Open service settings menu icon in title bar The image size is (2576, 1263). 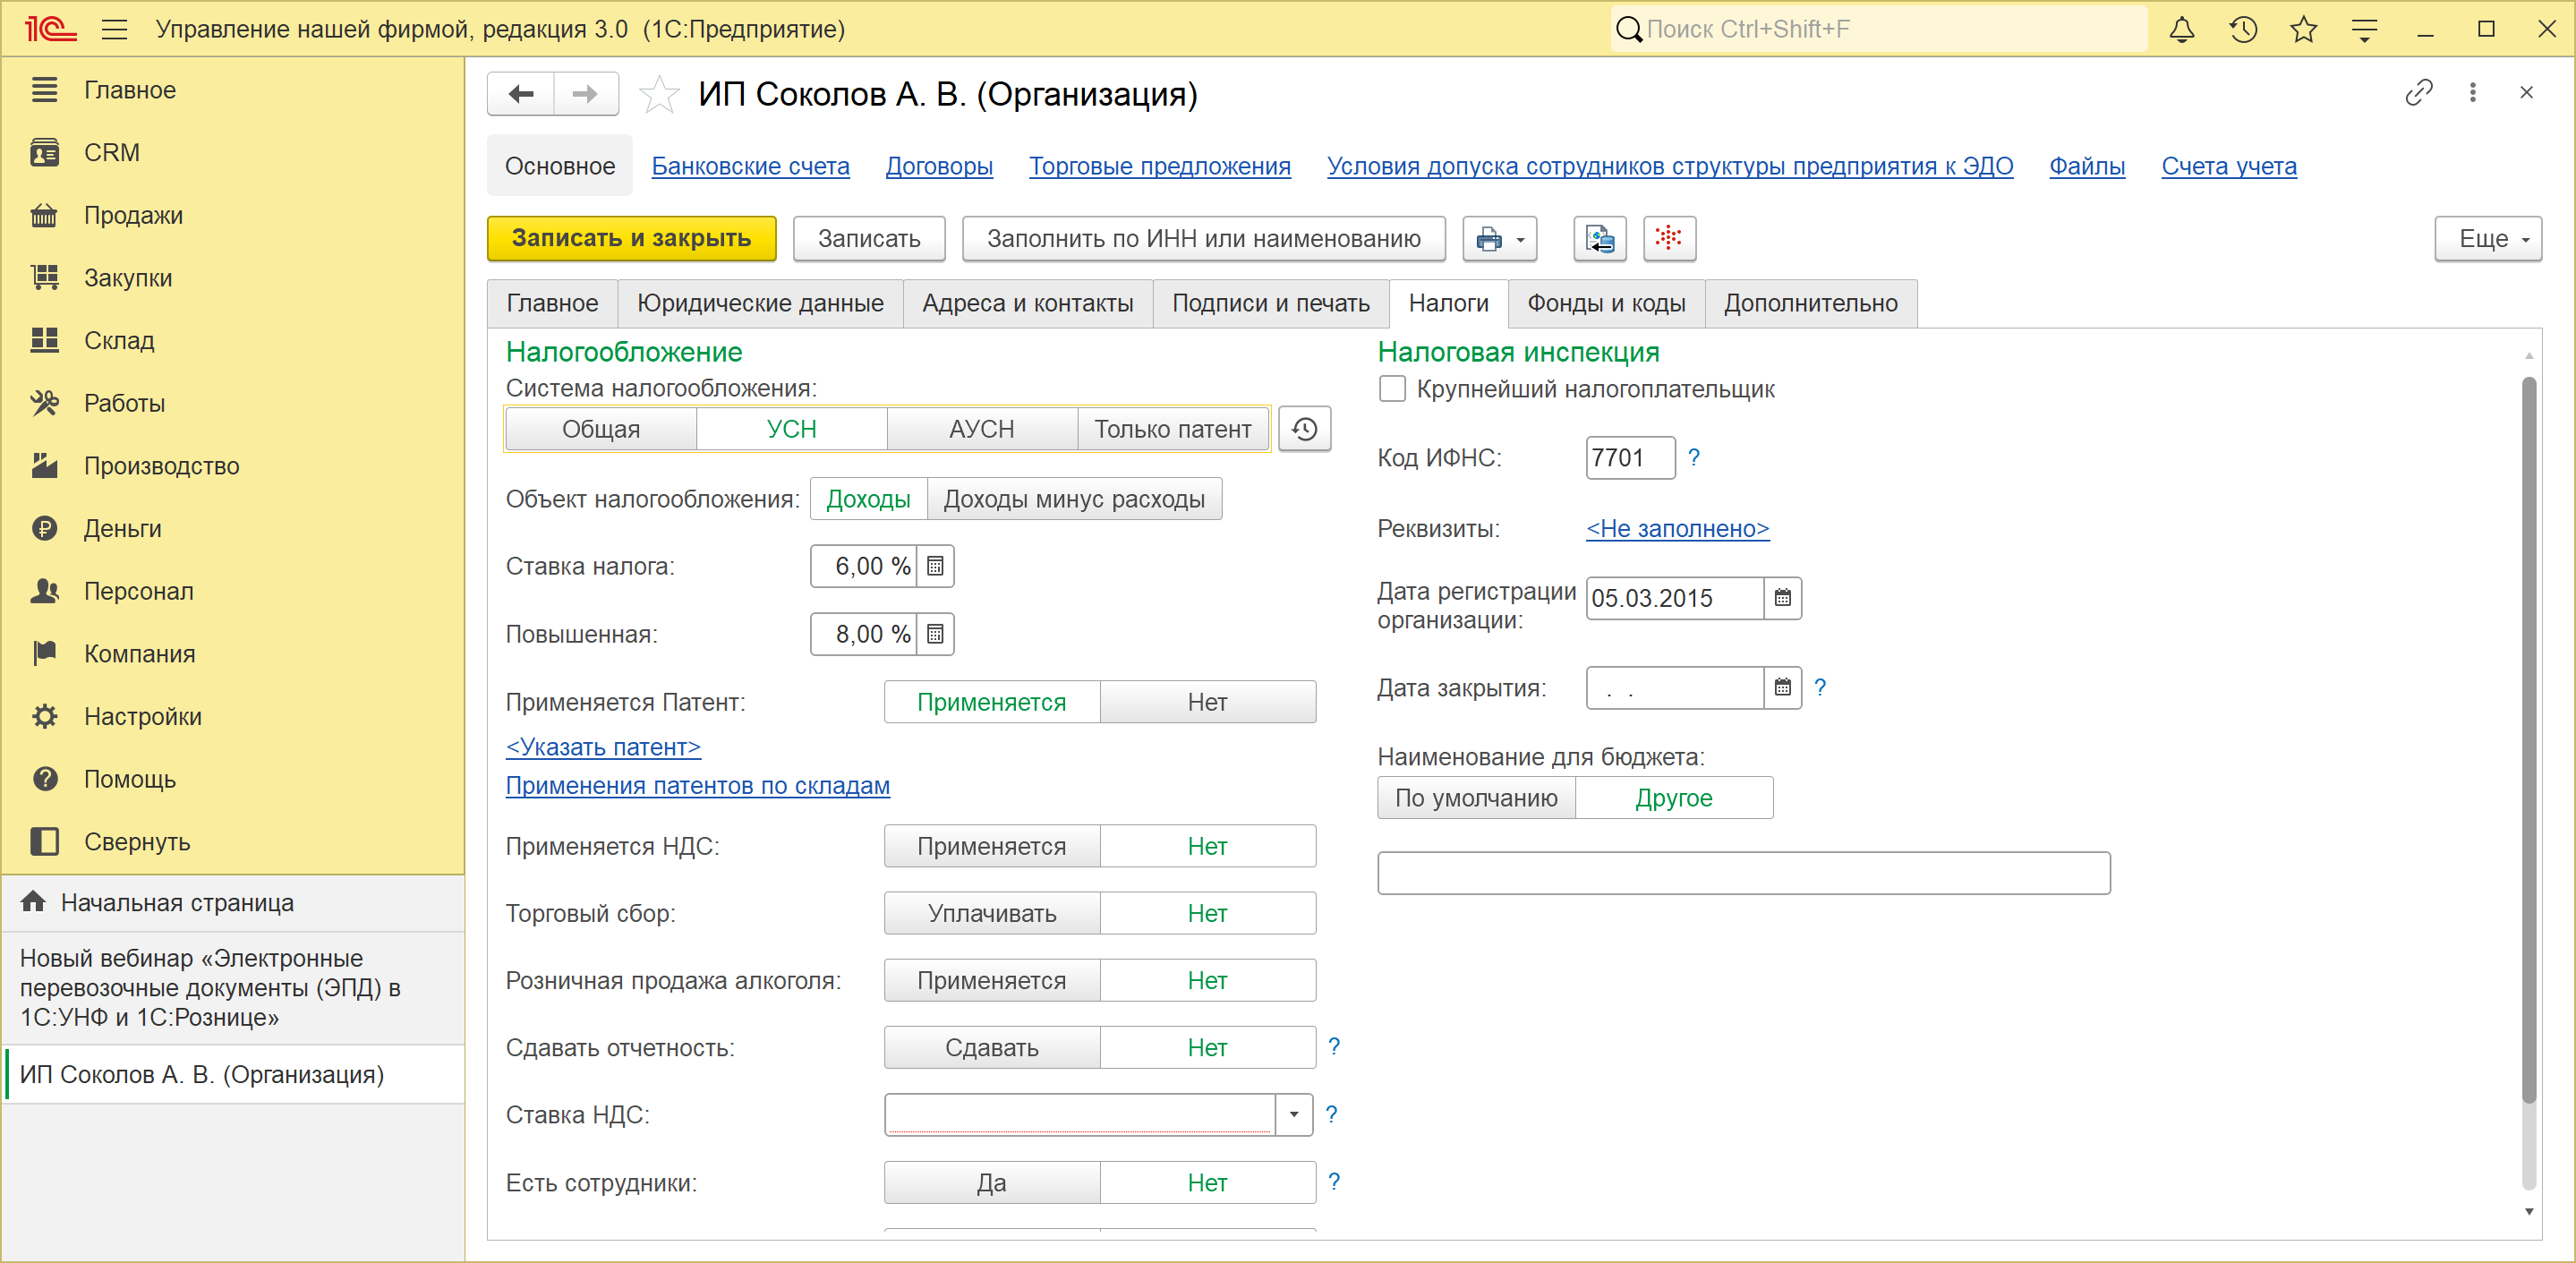pyautogui.click(x=2365, y=30)
